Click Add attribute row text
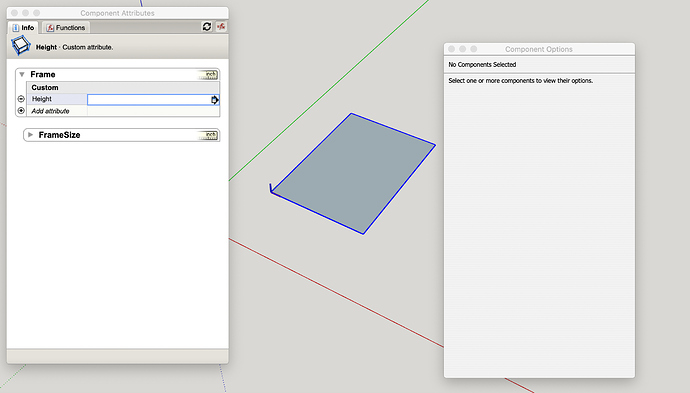 50,111
